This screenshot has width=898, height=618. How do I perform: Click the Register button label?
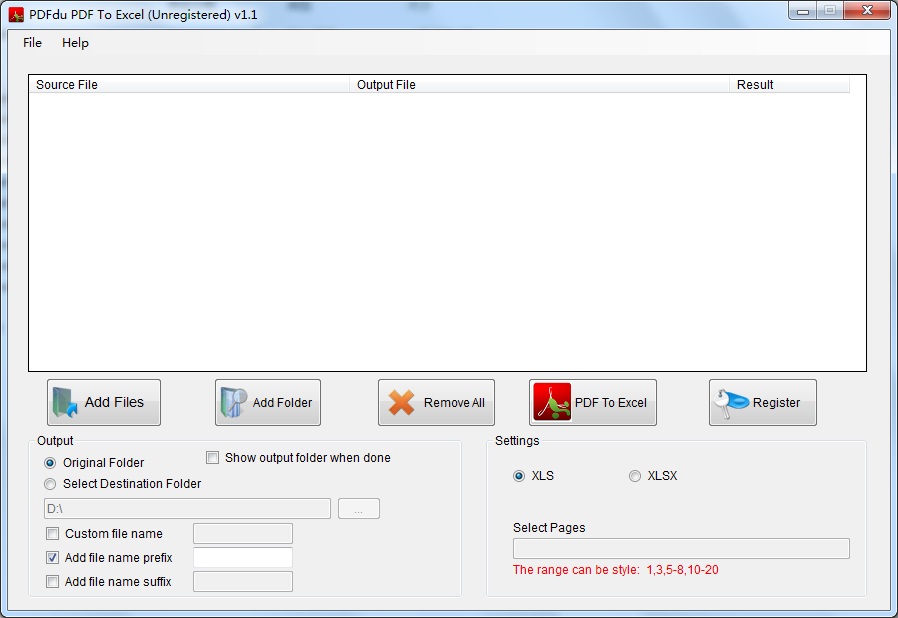point(776,403)
